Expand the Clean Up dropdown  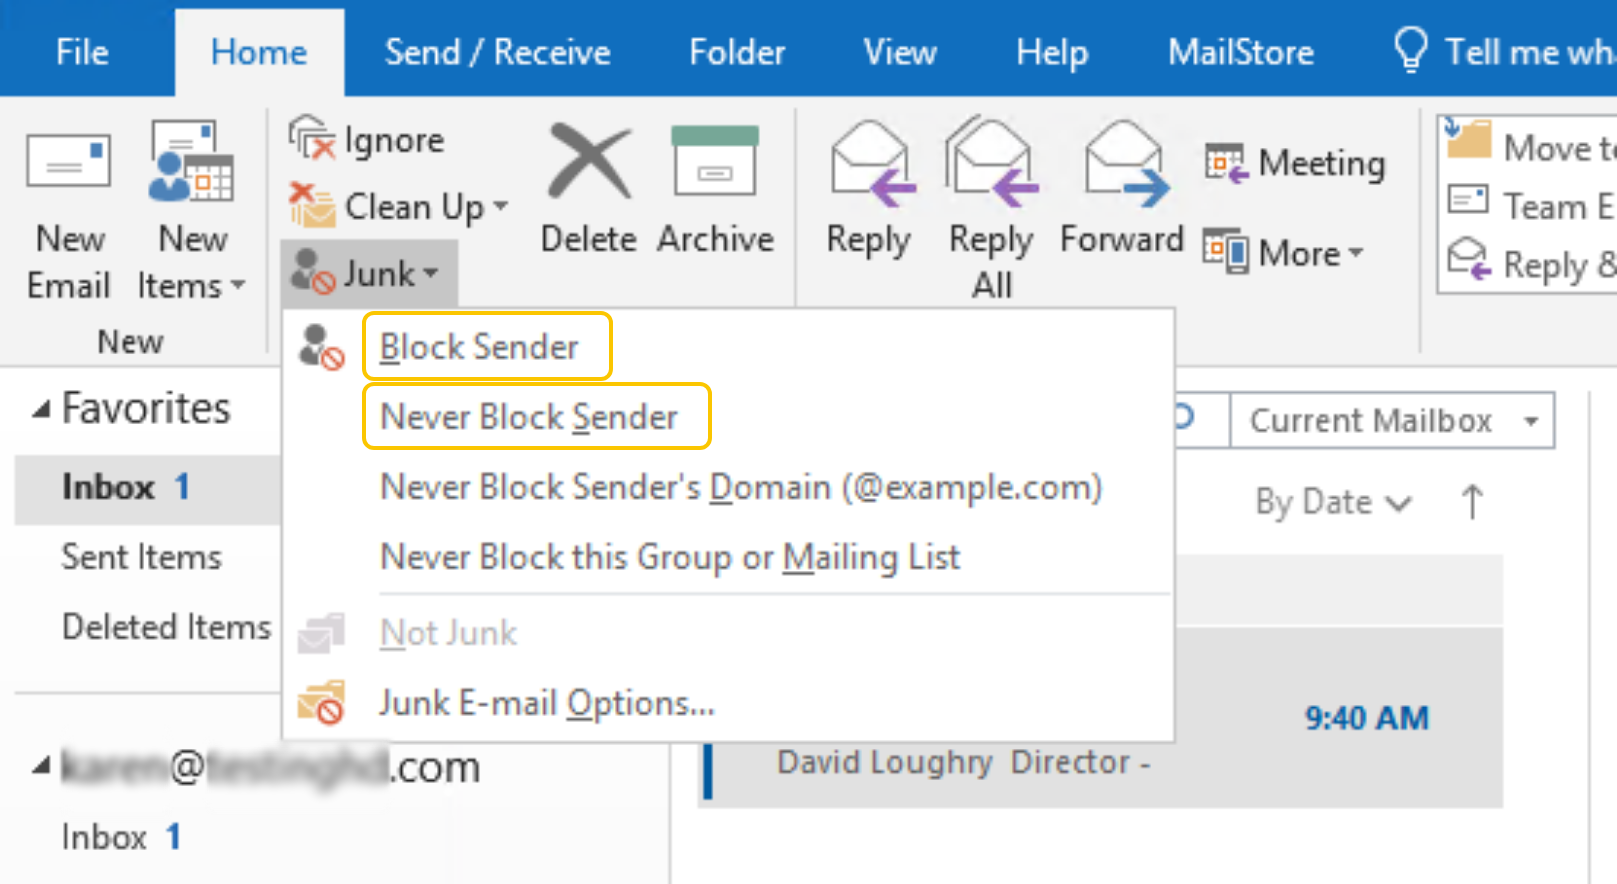coord(500,207)
